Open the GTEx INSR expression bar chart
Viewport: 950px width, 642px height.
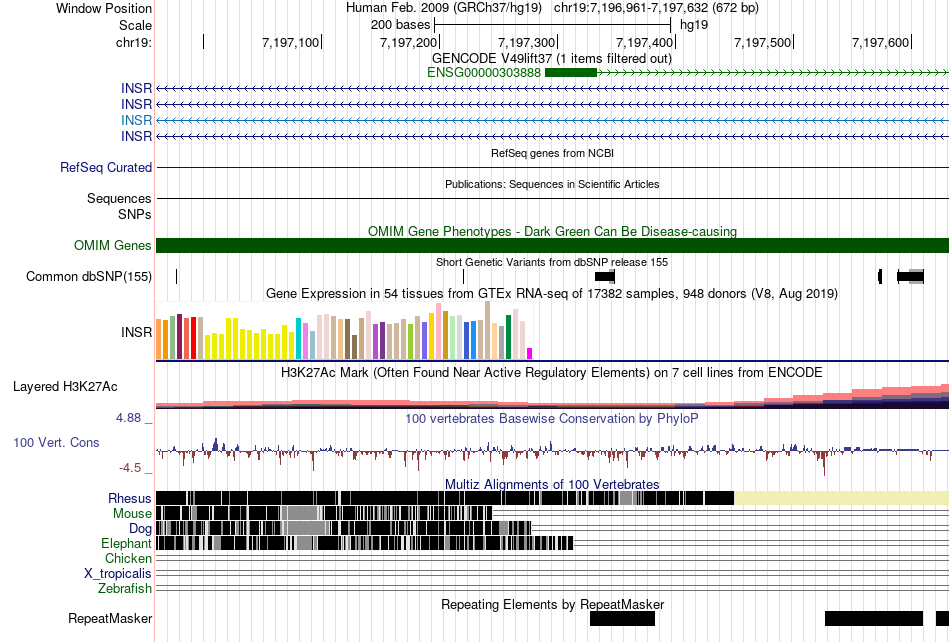pyautogui.click(x=344, y=331)
